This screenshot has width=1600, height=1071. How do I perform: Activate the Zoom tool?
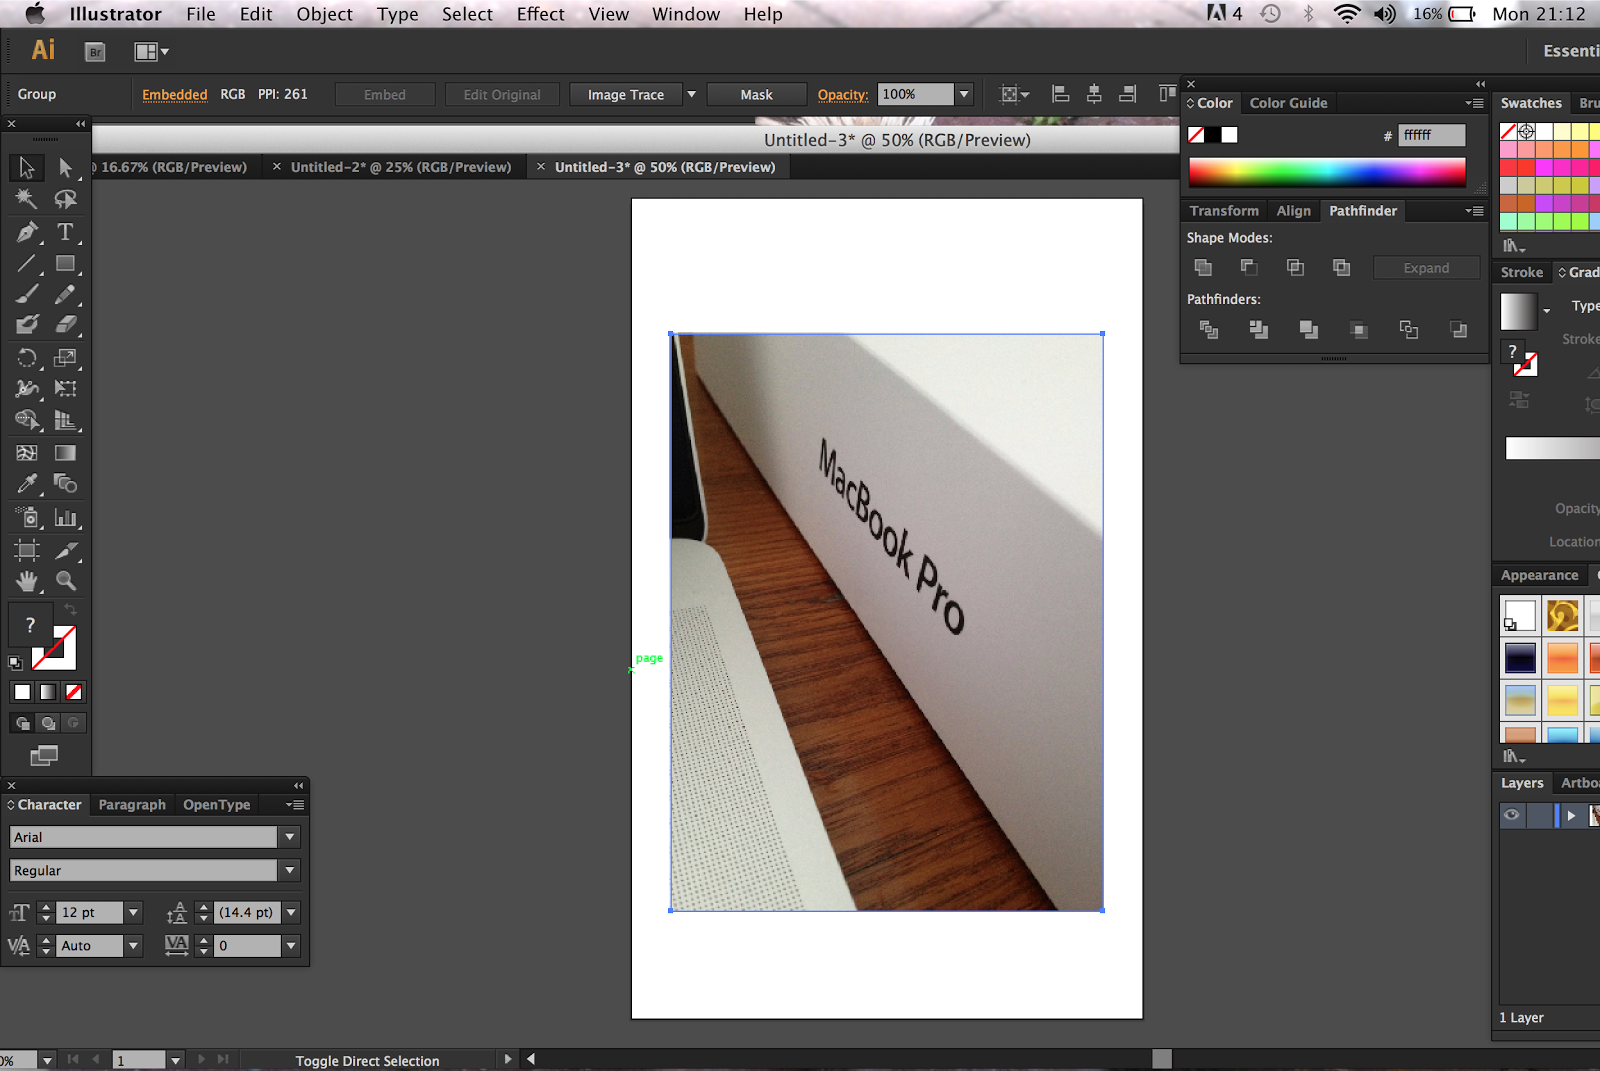[66, 581]
